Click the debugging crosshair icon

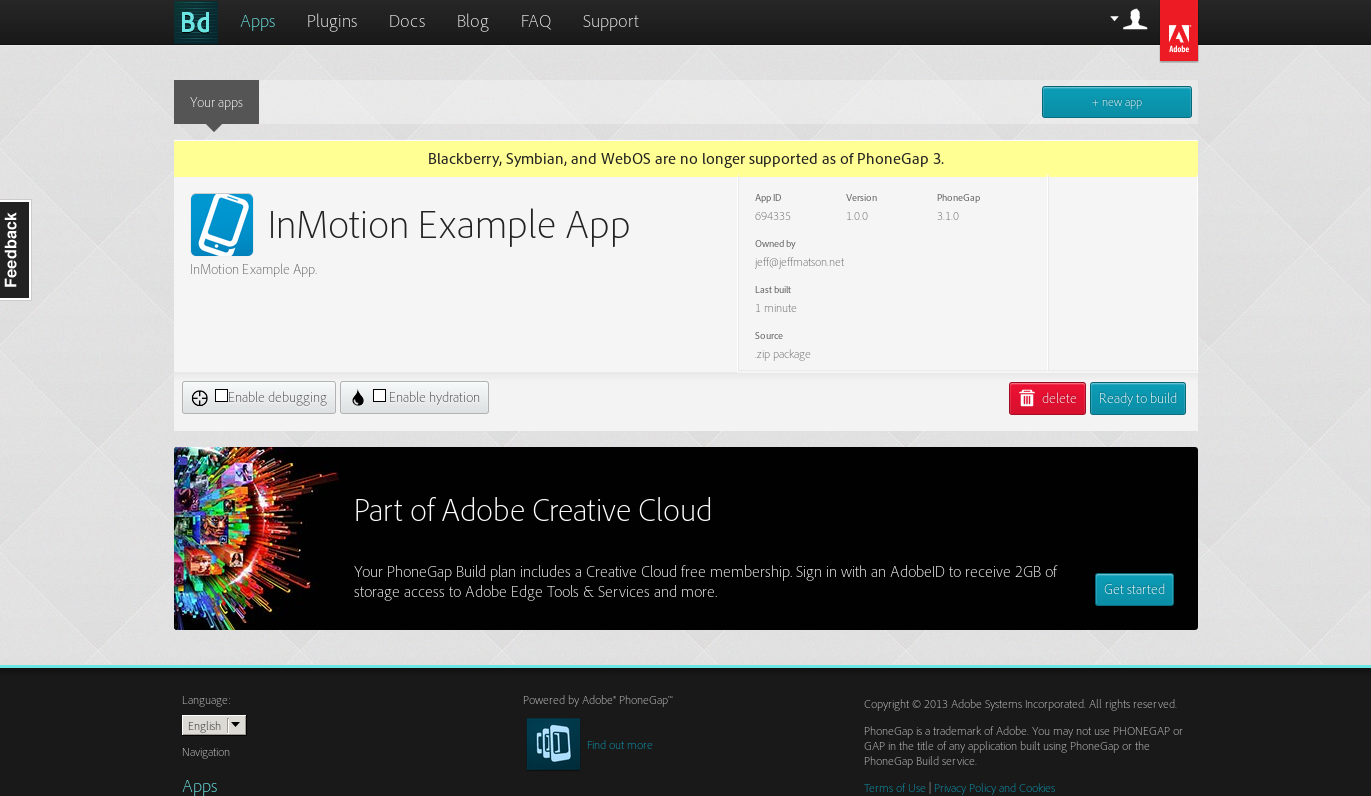[199, 398]
